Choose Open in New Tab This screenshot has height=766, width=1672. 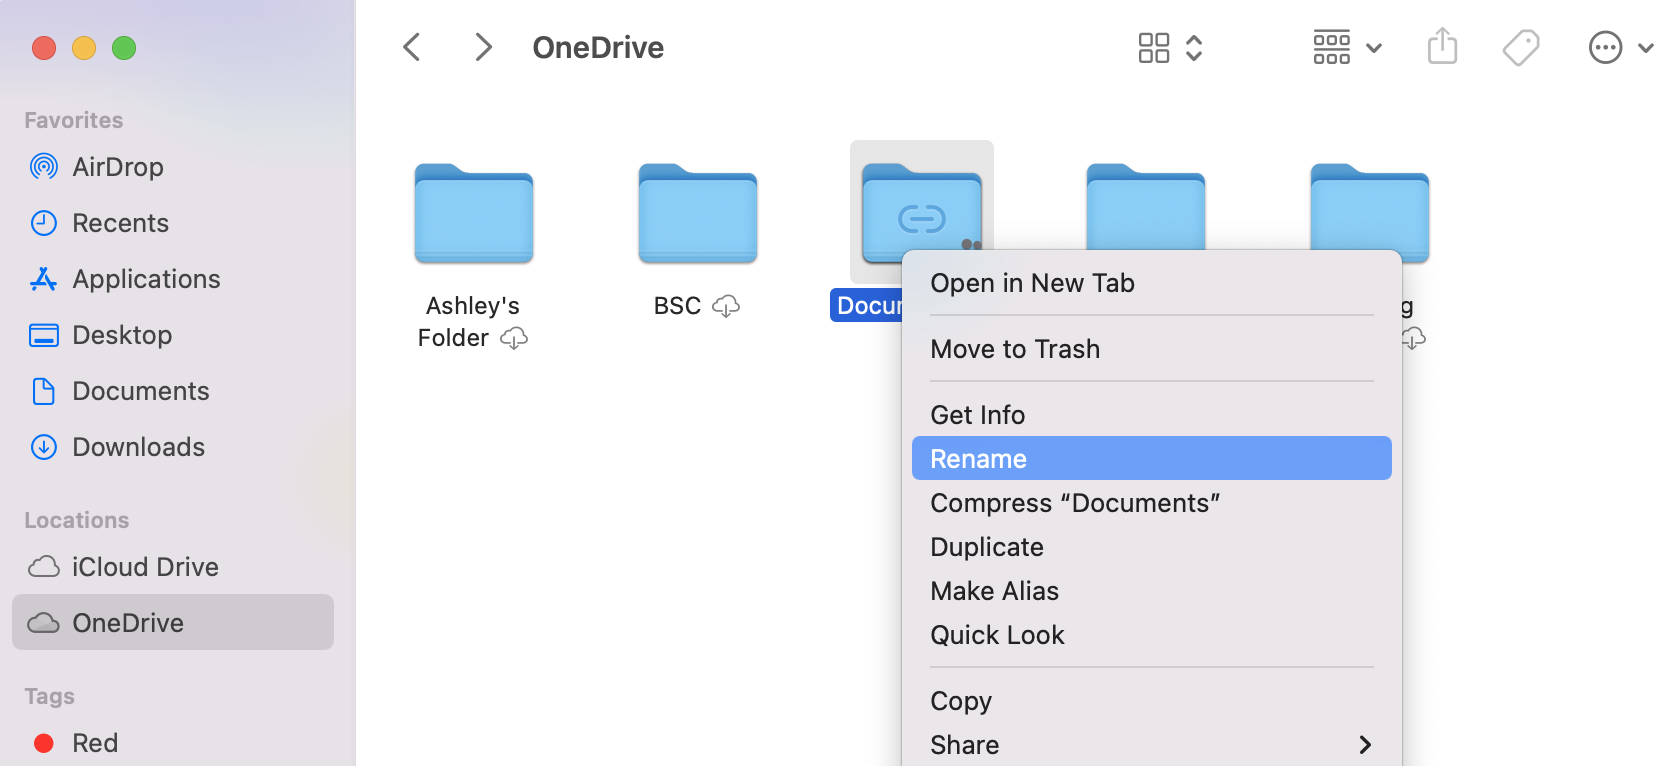1152,283
